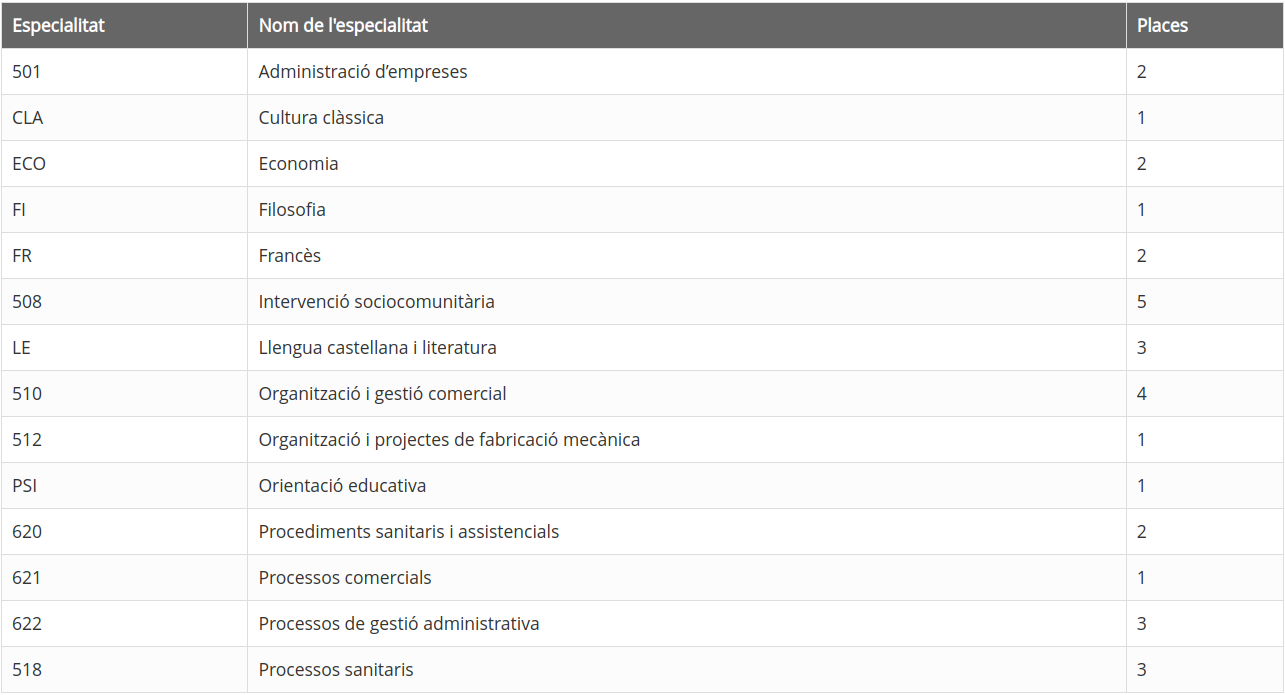Click the Processos comercials cell
Image resolution: width=1285 pixels, height=695 pixels.
coord(687,578)
